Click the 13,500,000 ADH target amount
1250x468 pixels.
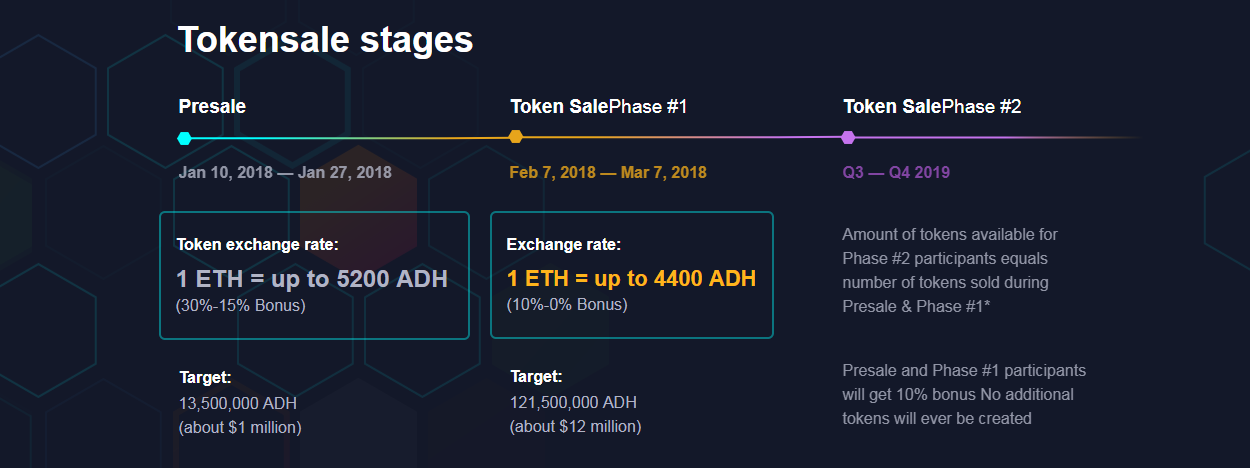(x=238, y=403)
